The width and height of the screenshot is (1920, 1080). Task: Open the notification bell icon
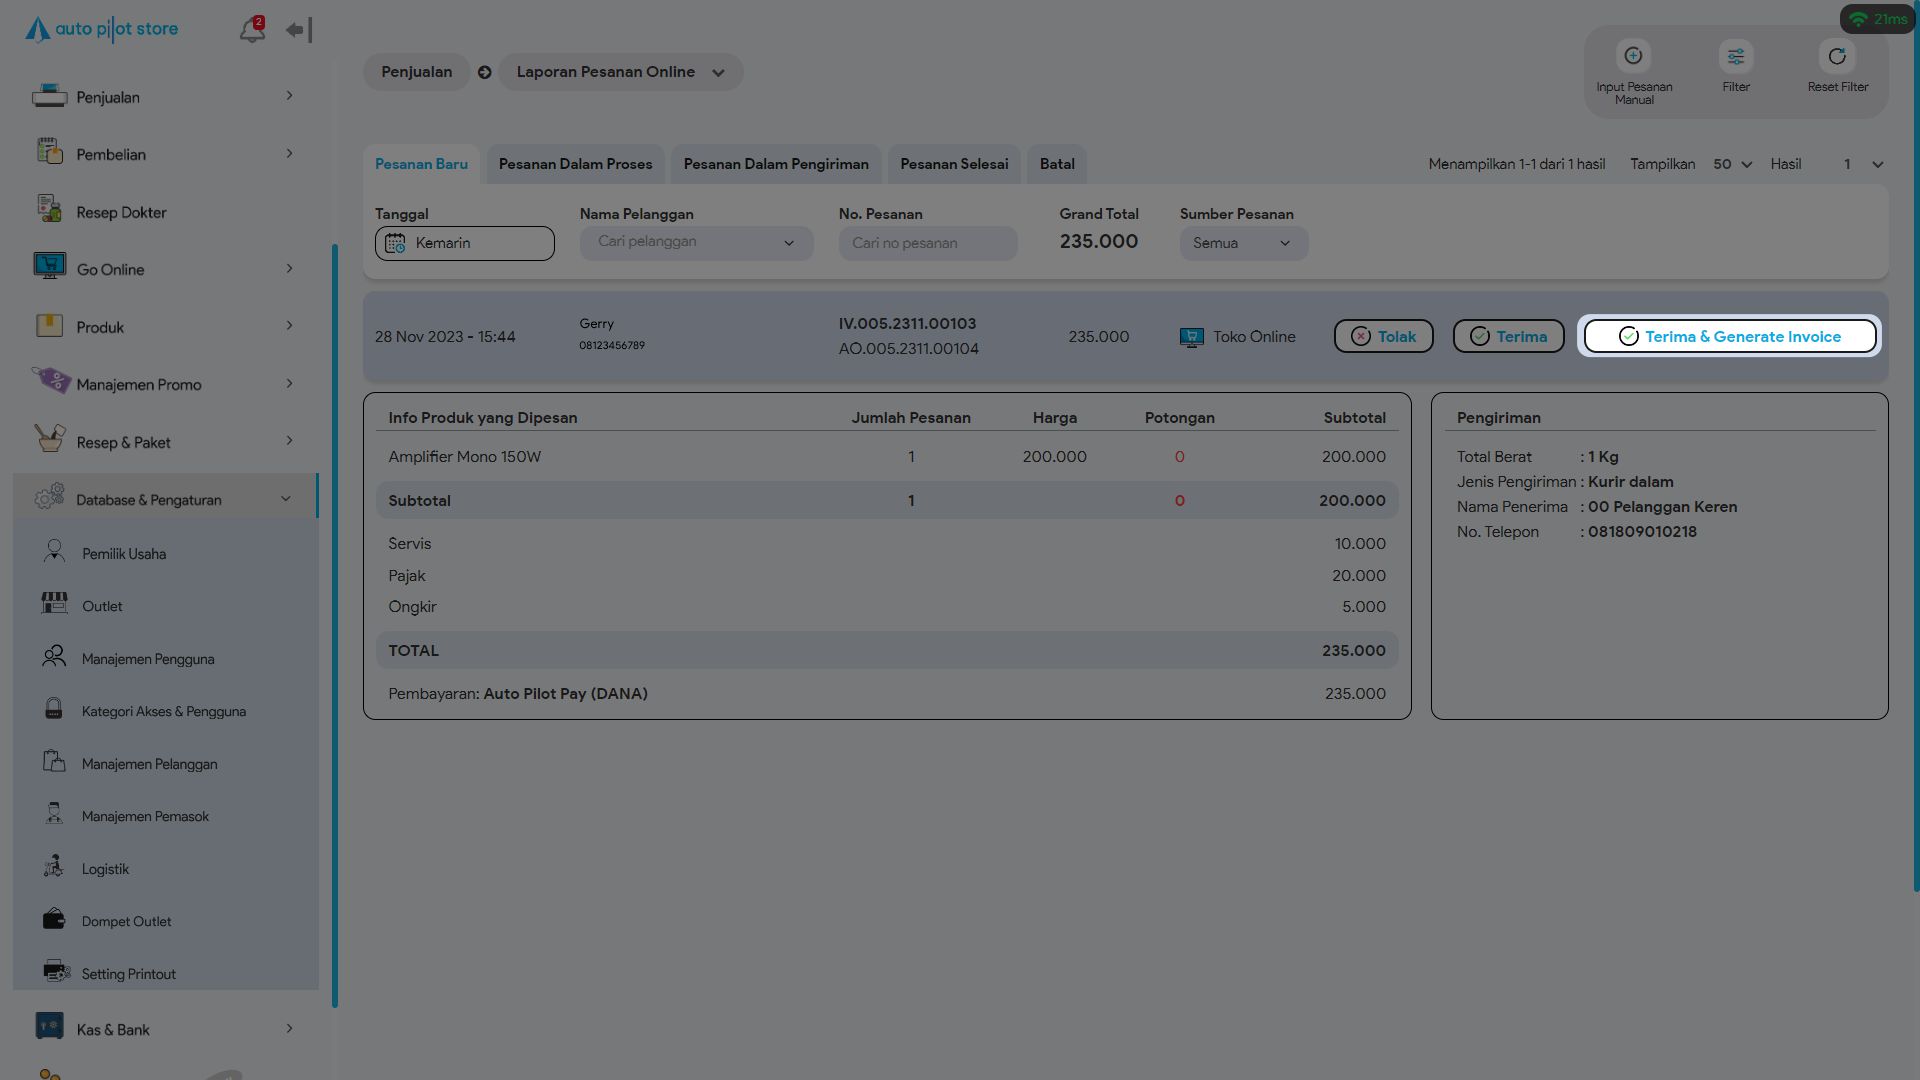coord(251,30)
